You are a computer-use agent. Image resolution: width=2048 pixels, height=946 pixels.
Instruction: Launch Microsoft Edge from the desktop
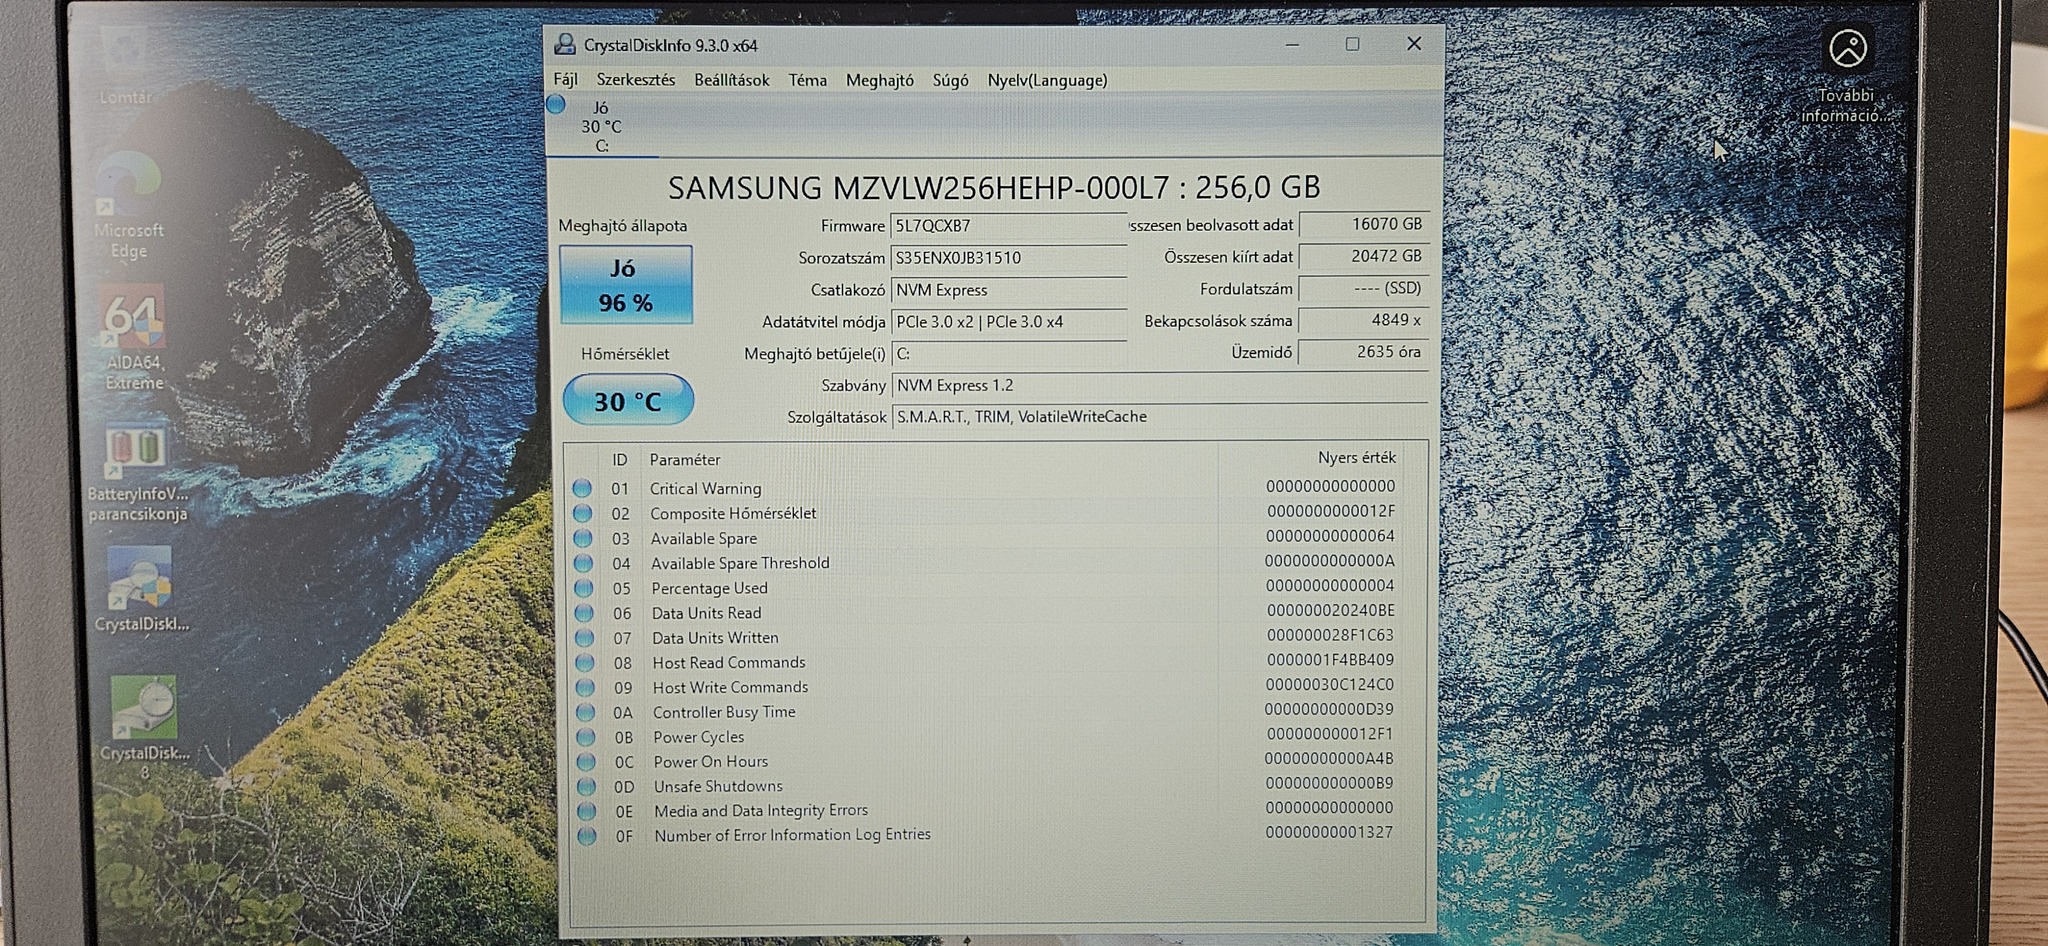pyautogui.click(x=128, y=206)
